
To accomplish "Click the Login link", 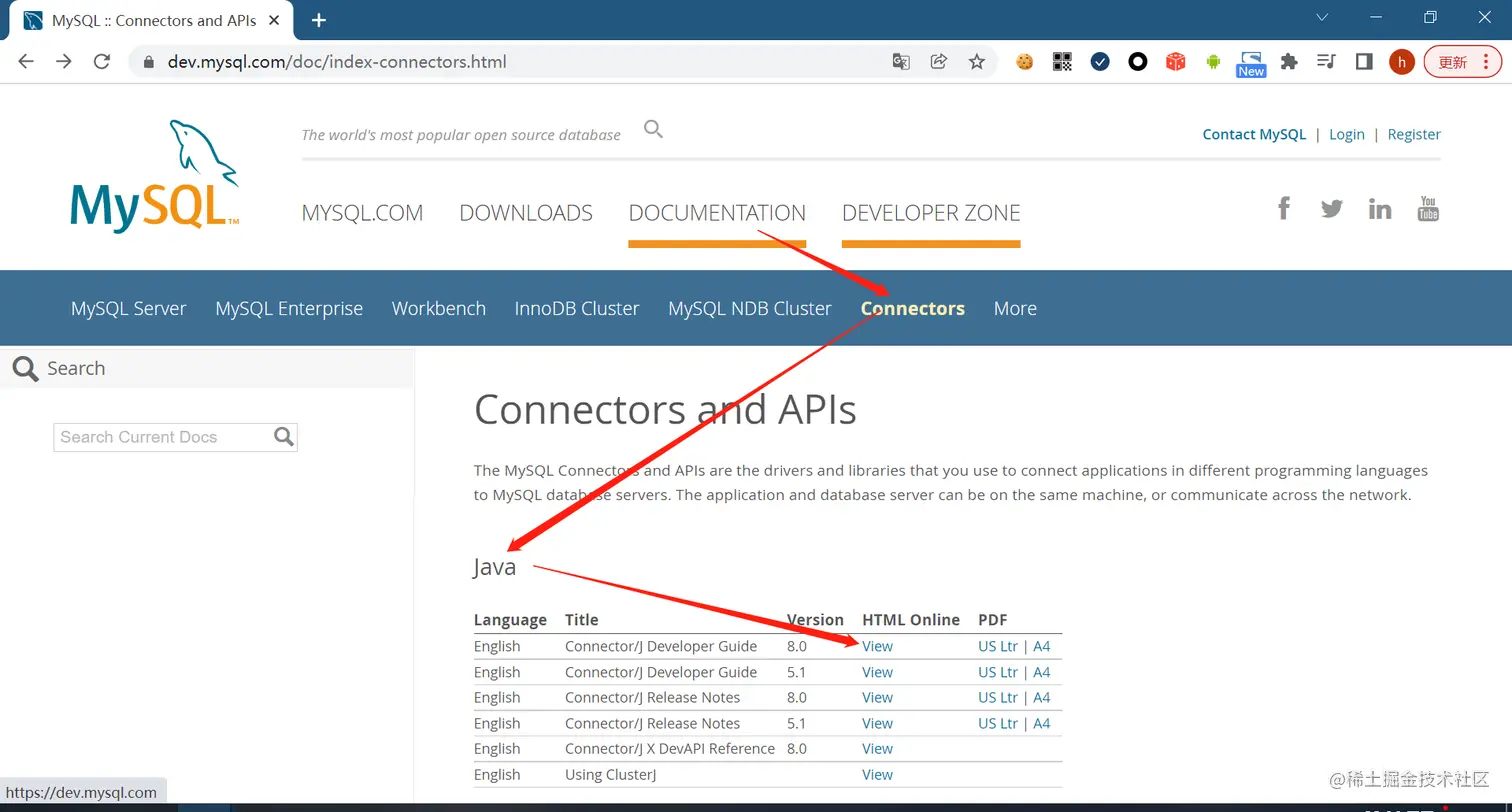I will click(1347, 134).
